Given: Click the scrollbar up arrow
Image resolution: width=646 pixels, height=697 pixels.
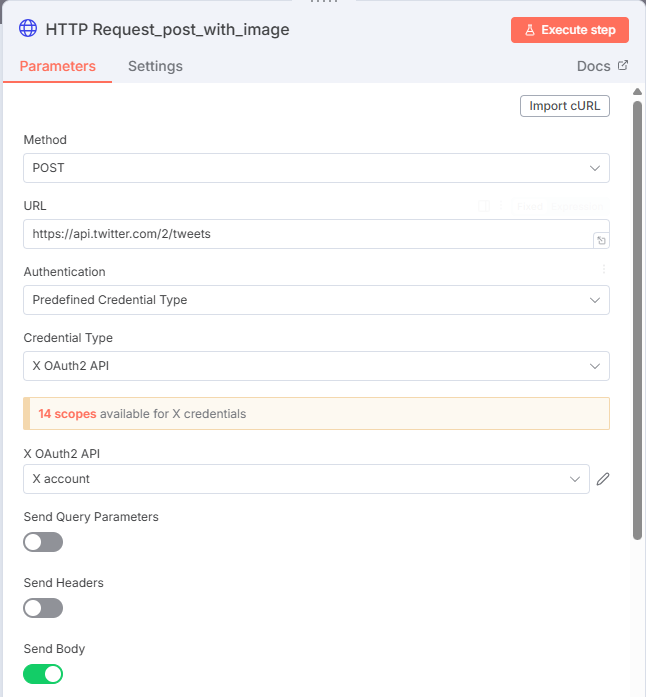Looking at the screenshot, I should pyautogui.click(x=637, y=92).
